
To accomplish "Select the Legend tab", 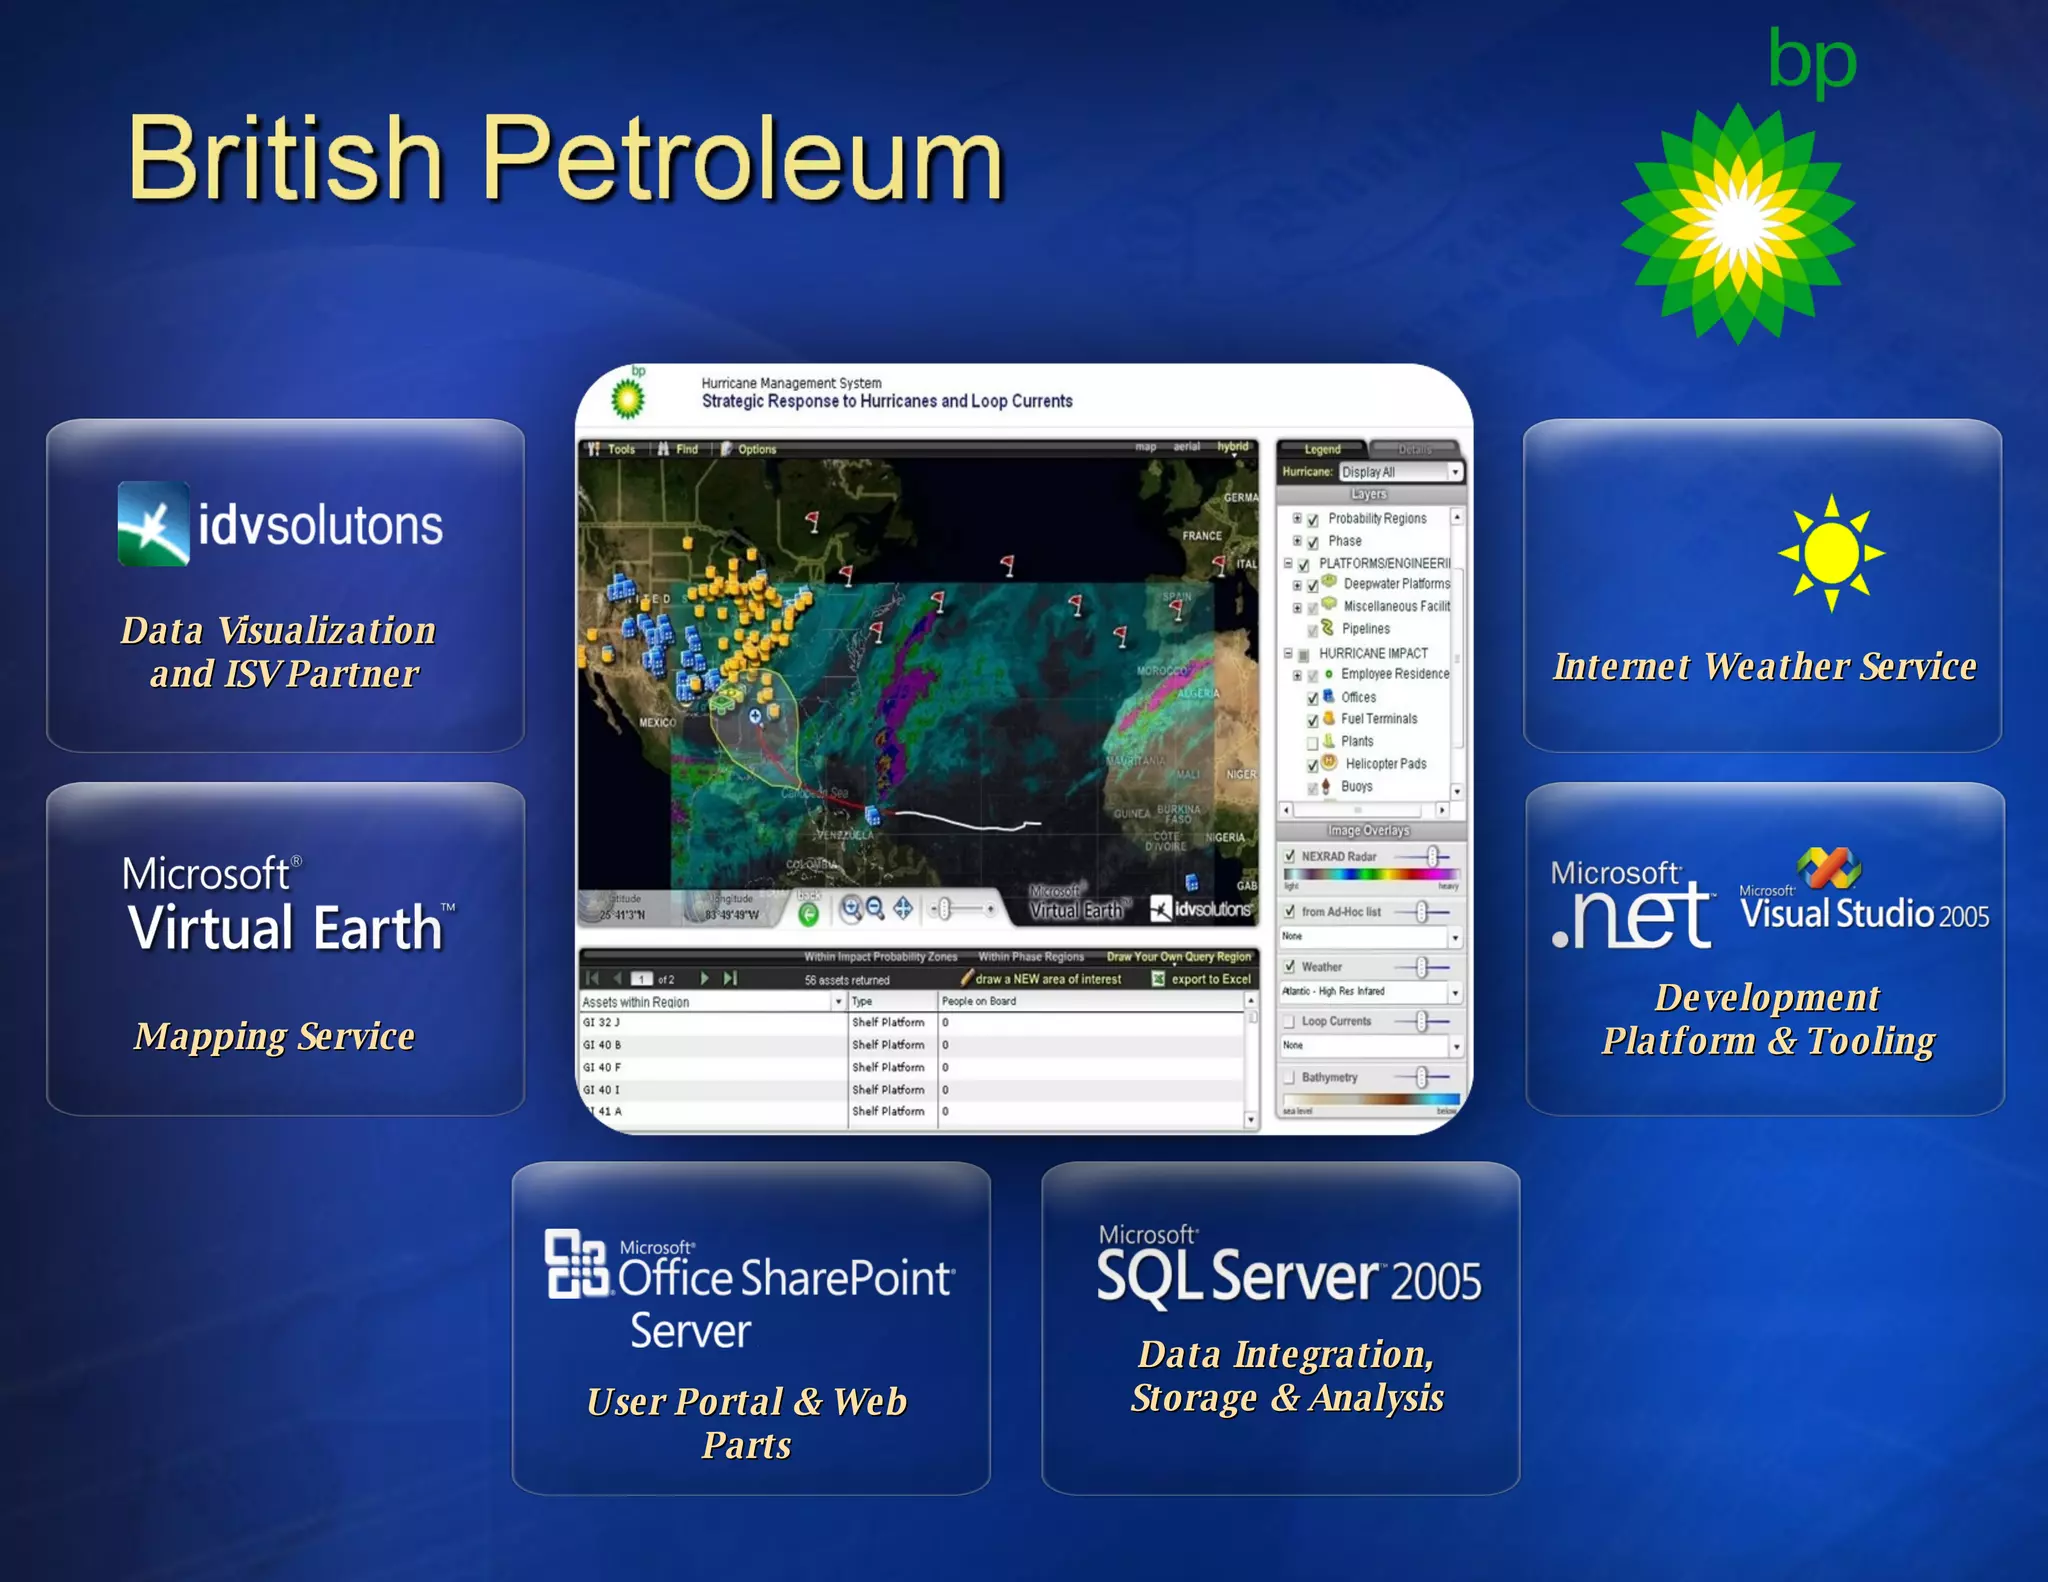I will [1322, 449].
